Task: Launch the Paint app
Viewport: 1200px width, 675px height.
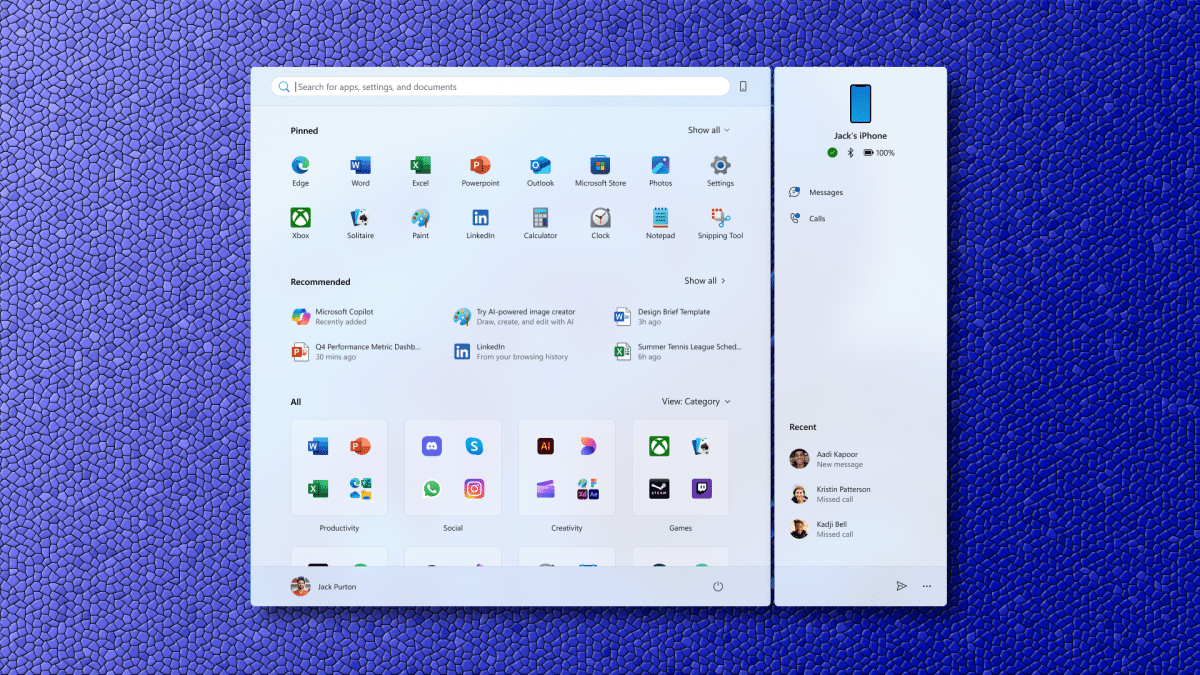Action: (x=420, y=220)
